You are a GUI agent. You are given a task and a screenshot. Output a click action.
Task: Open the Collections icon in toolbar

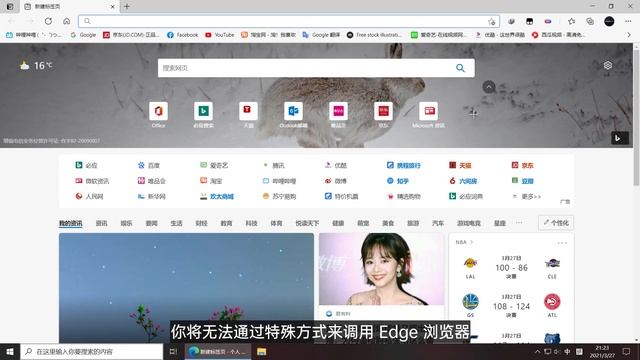(x=590, y=21)
